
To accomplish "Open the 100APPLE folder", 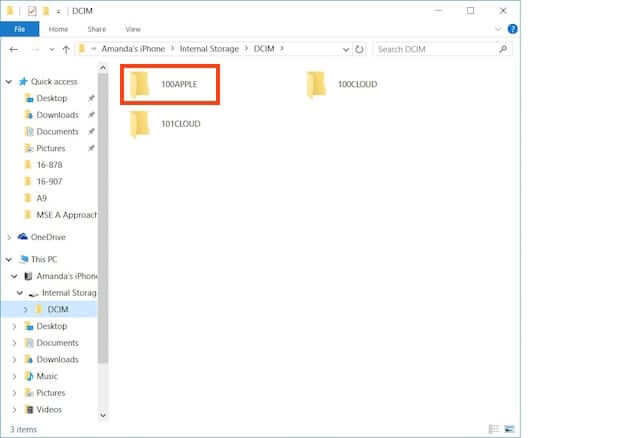I will [x=168, y=85].
